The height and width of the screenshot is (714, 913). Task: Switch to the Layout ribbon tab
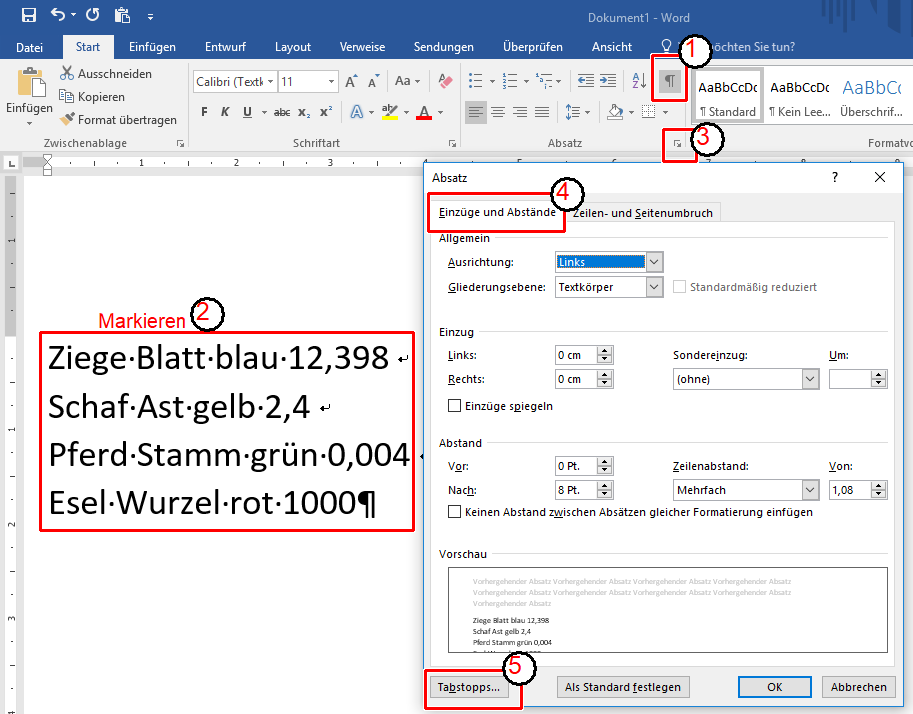pos(293,47)
